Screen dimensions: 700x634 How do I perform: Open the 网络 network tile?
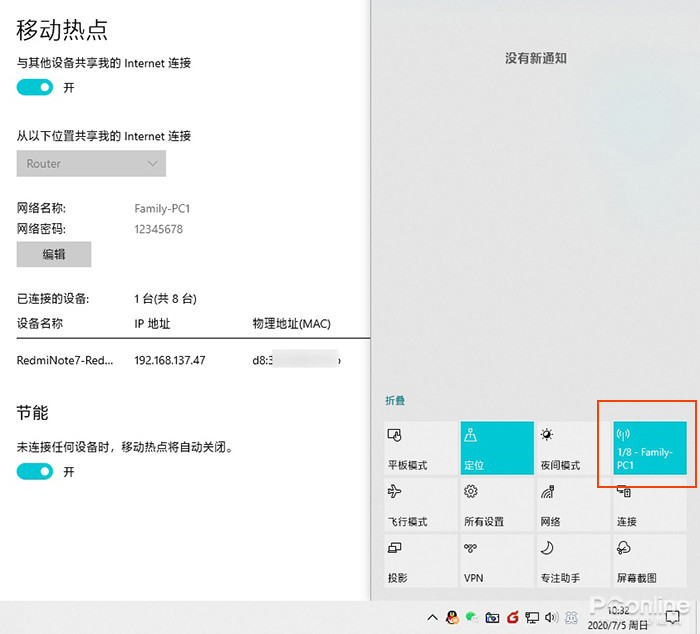tap(573, 505)
